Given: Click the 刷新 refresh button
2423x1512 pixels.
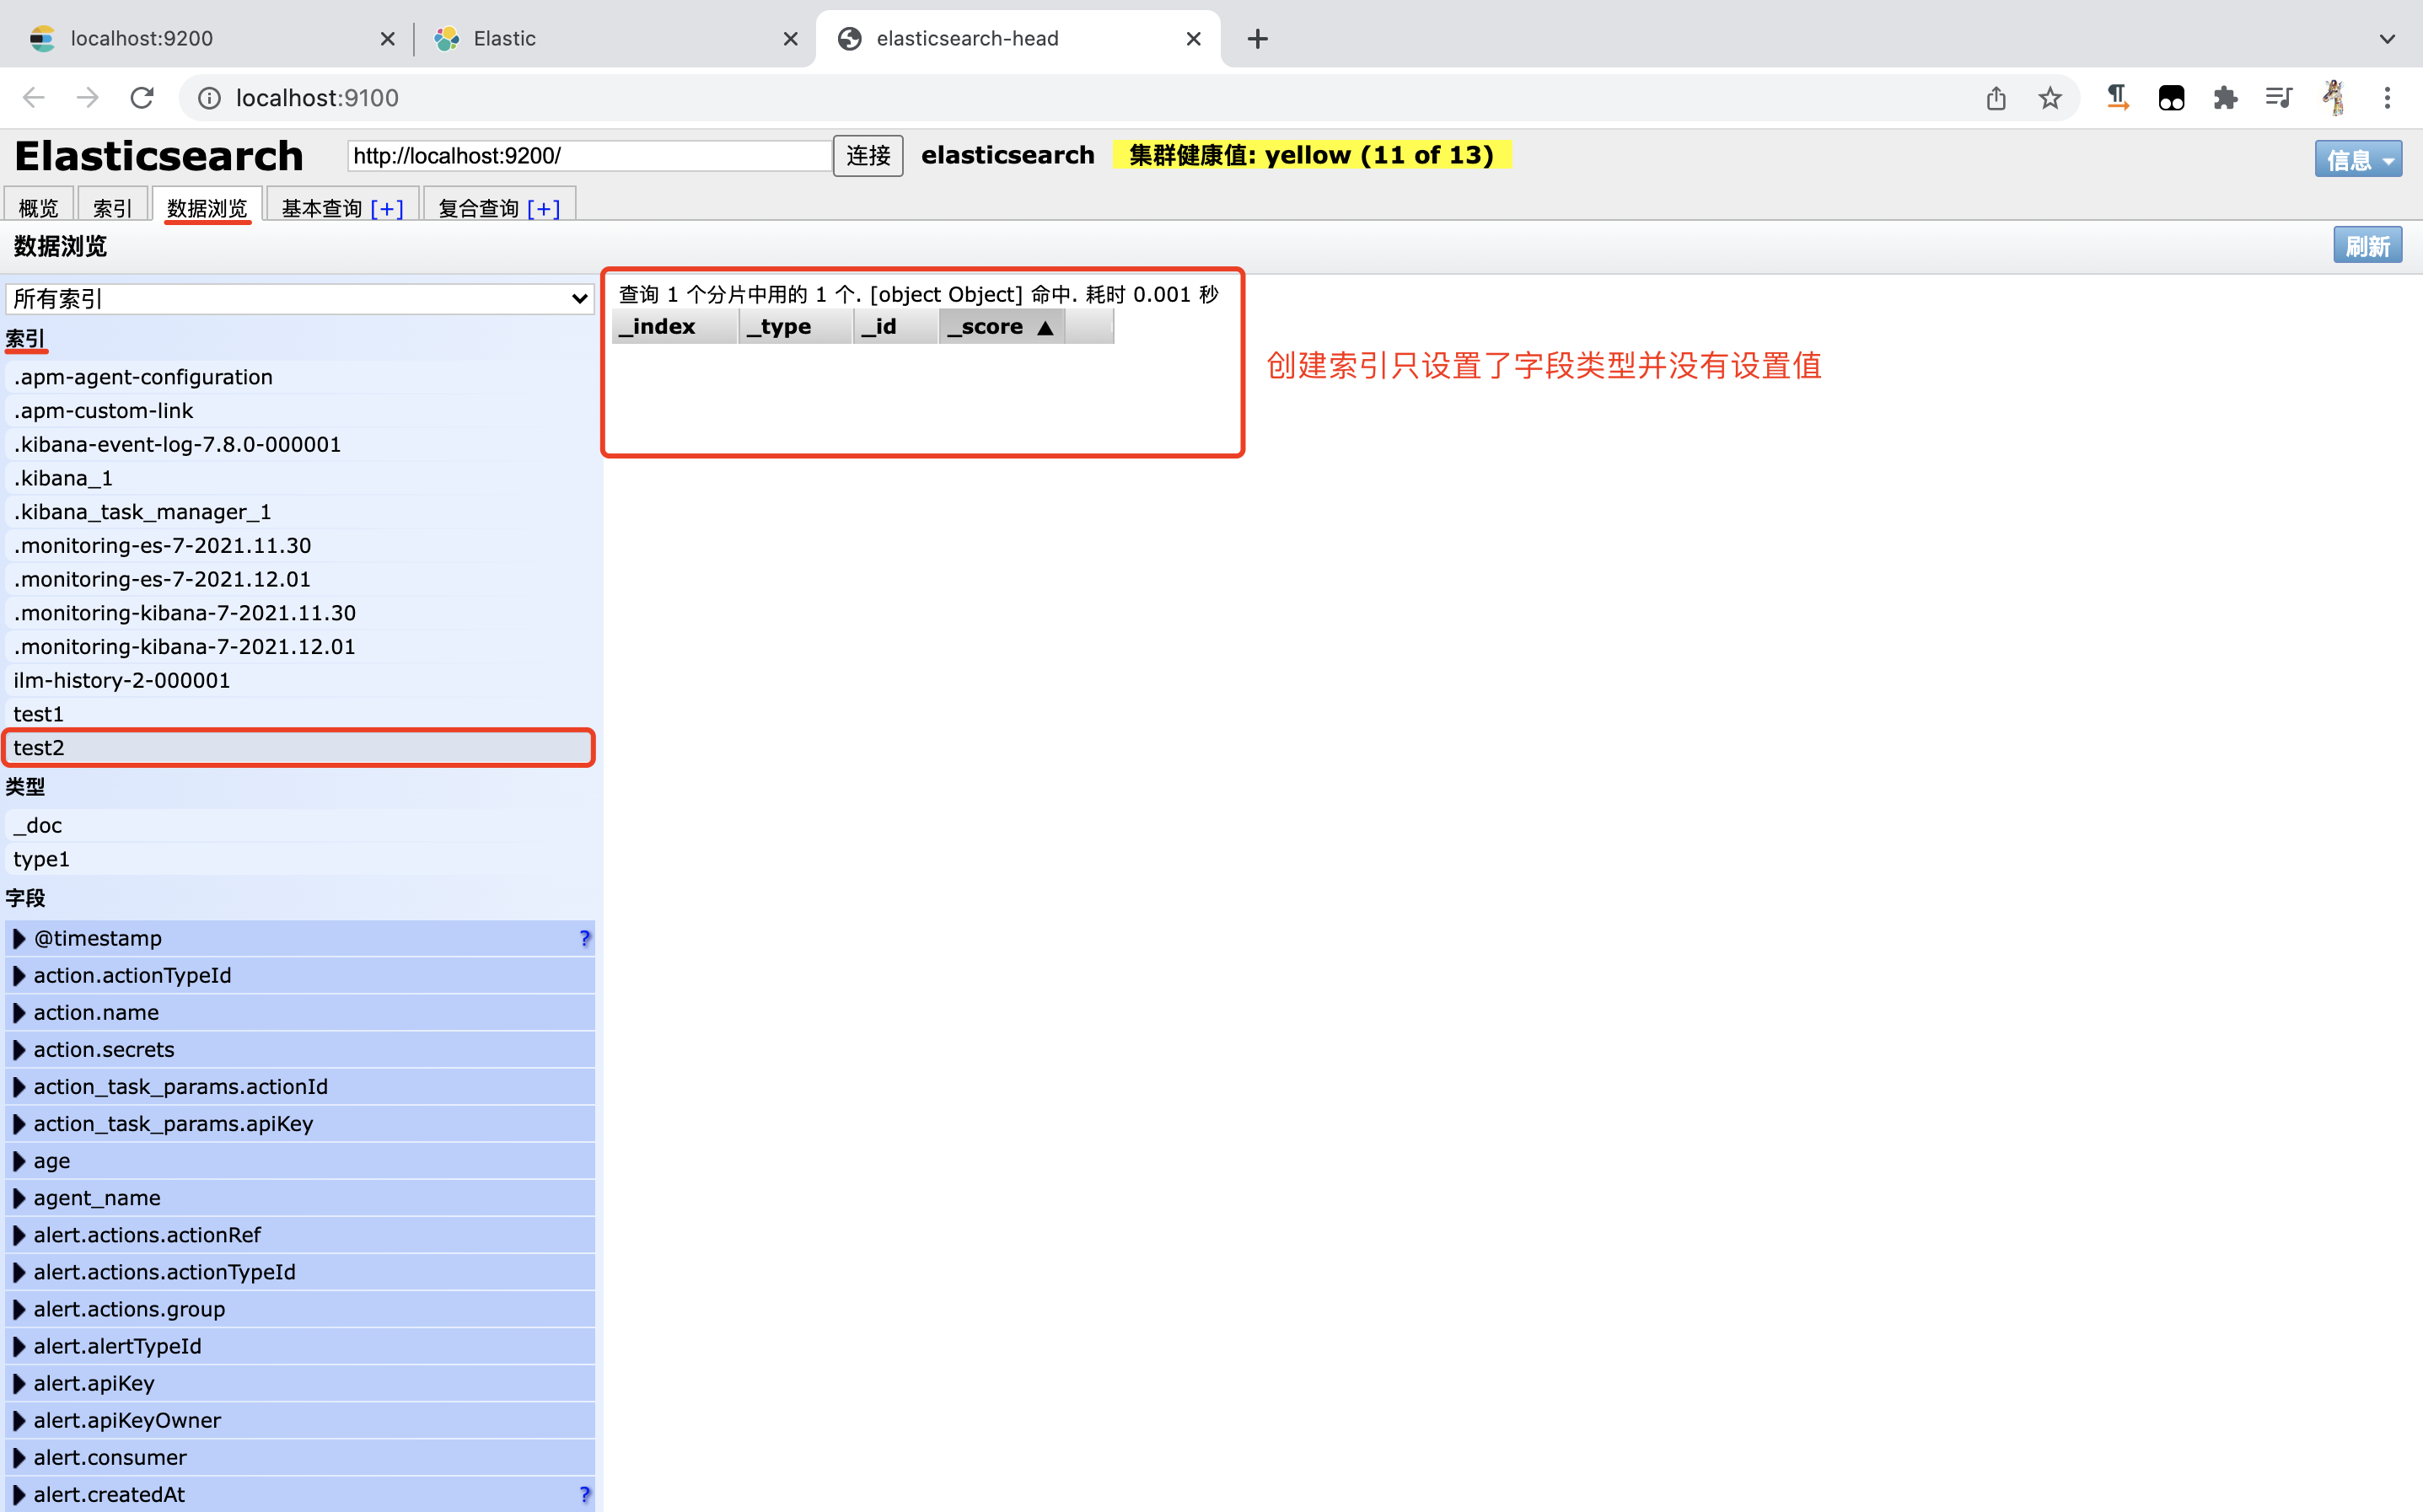Looking at the screenshot, I should pos(2367,245).
